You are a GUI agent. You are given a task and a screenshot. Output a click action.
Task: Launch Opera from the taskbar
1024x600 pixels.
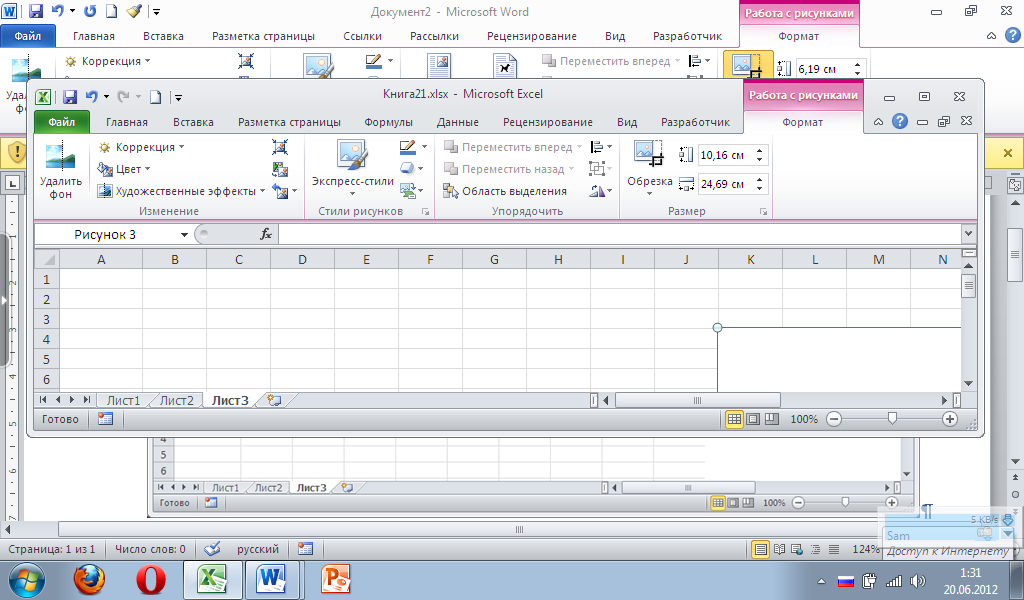click(x=151, y=579)
